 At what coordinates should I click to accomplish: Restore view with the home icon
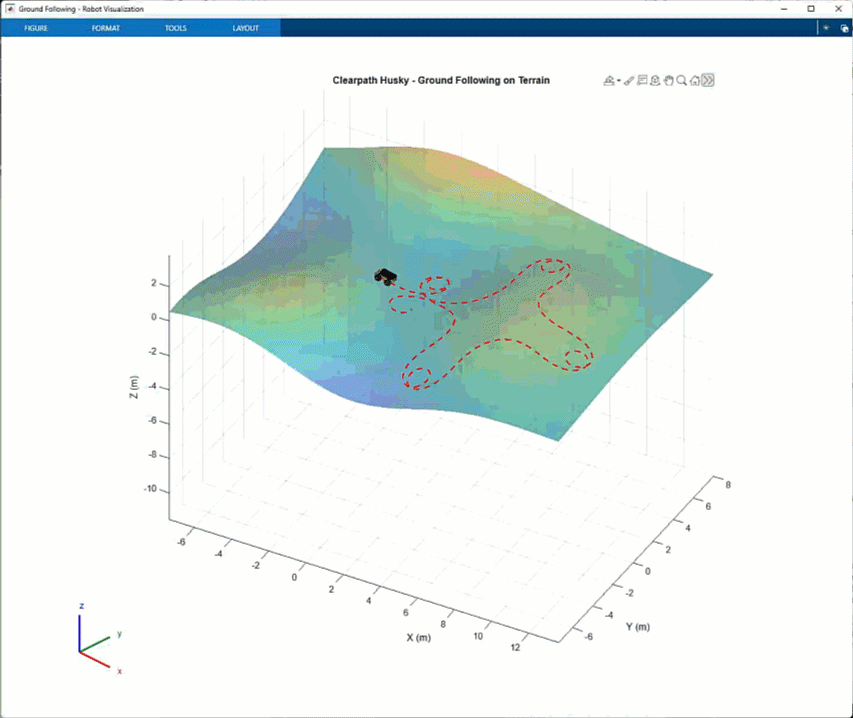pyautogui.click(x=695, y=81)
